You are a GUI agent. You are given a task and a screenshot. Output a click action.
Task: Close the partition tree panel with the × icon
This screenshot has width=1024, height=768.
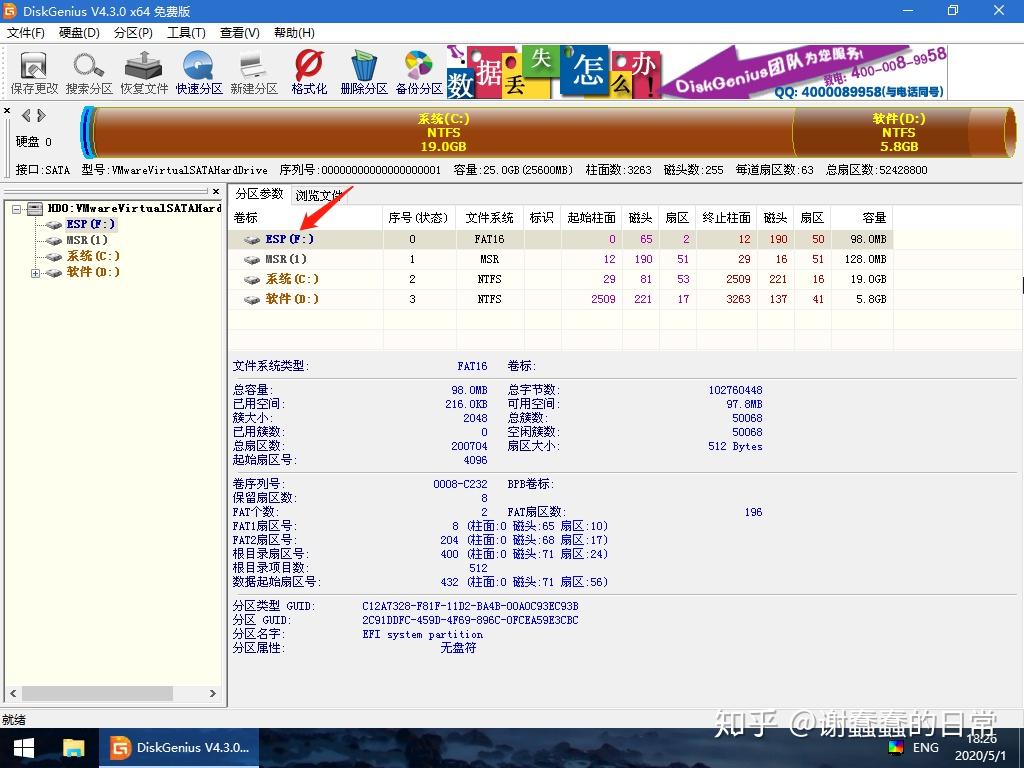click(x=216, y=192)
